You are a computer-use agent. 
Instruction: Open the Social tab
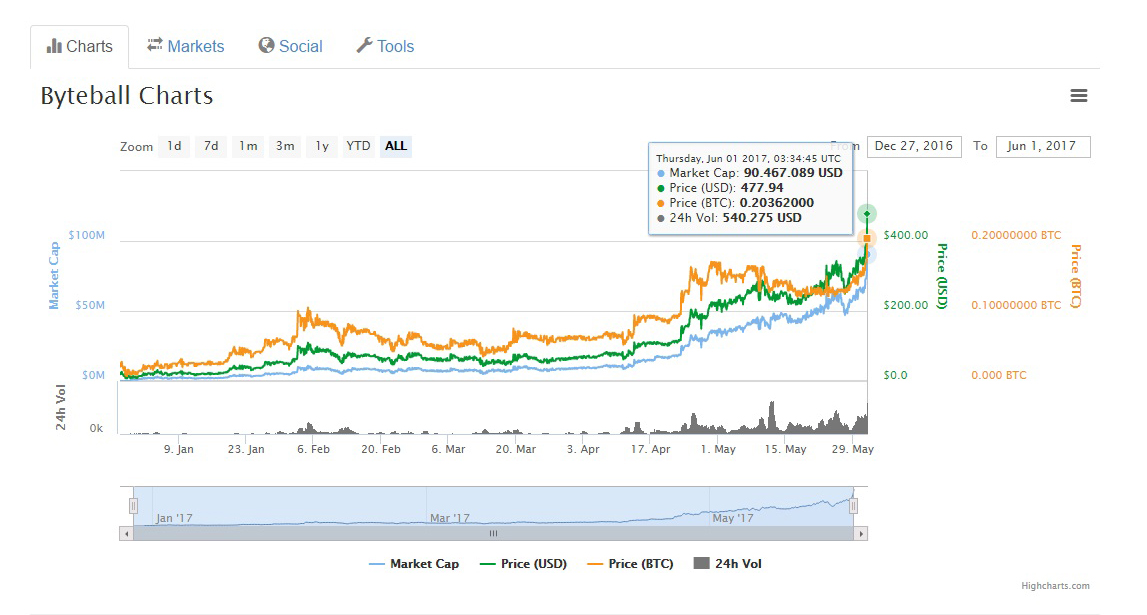pos(290,46)
